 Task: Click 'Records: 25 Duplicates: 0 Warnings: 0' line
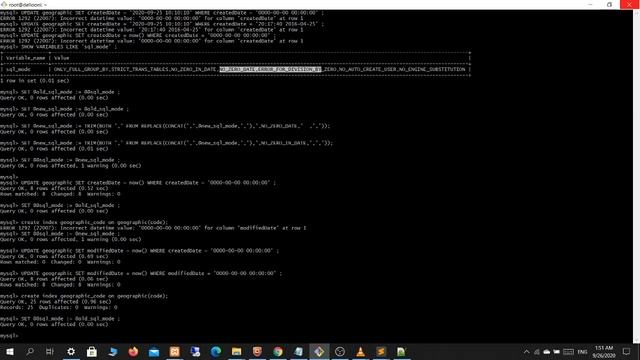58,307
